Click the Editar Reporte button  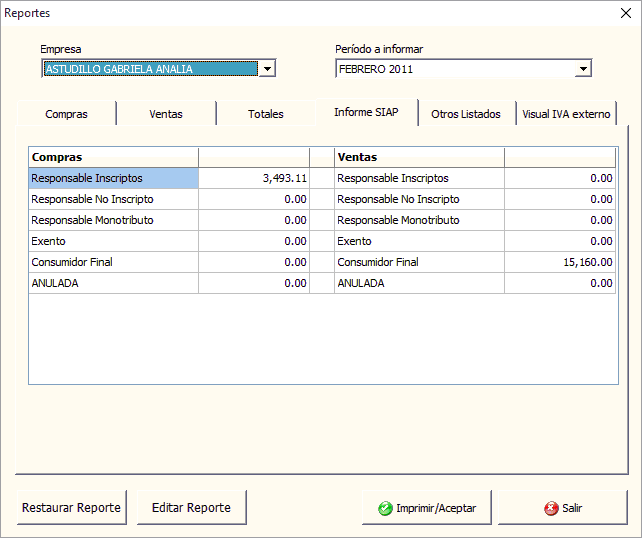tap(191, 508)
